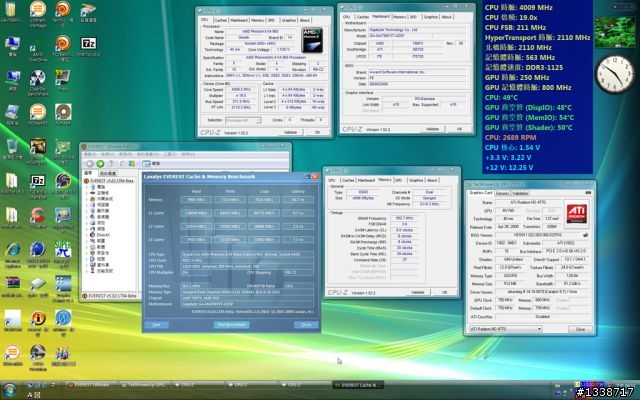The width and height of the screenshot is (640, 400).
Task: Open Caches tab in CPU-Z window showing Memory
Action: (x=348, y=180)
